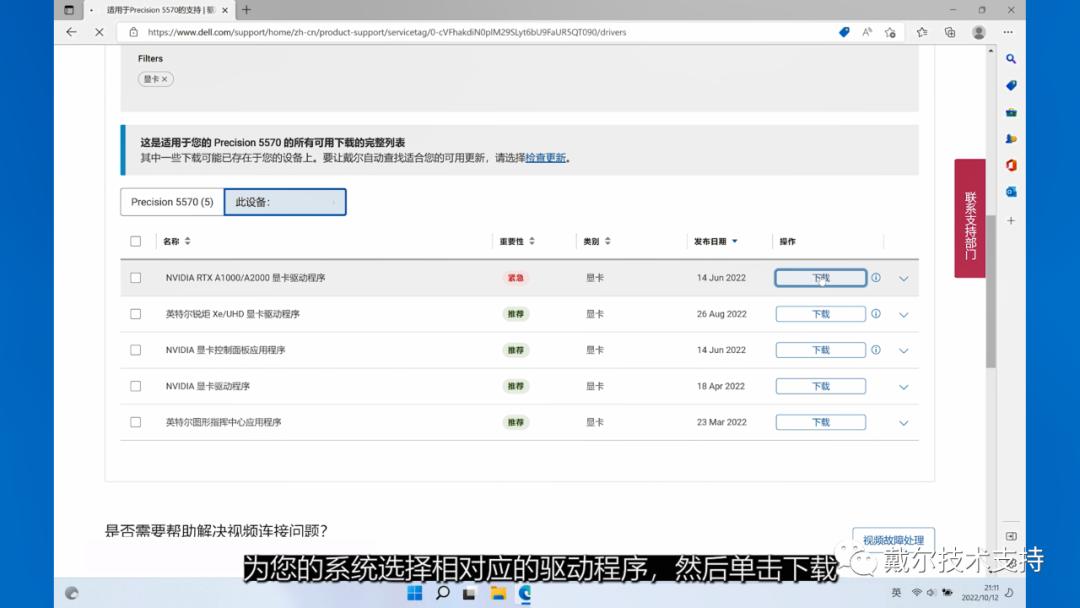
Task: Select the header checkbox to choose all drivers
Action: [x=136, y=240]
